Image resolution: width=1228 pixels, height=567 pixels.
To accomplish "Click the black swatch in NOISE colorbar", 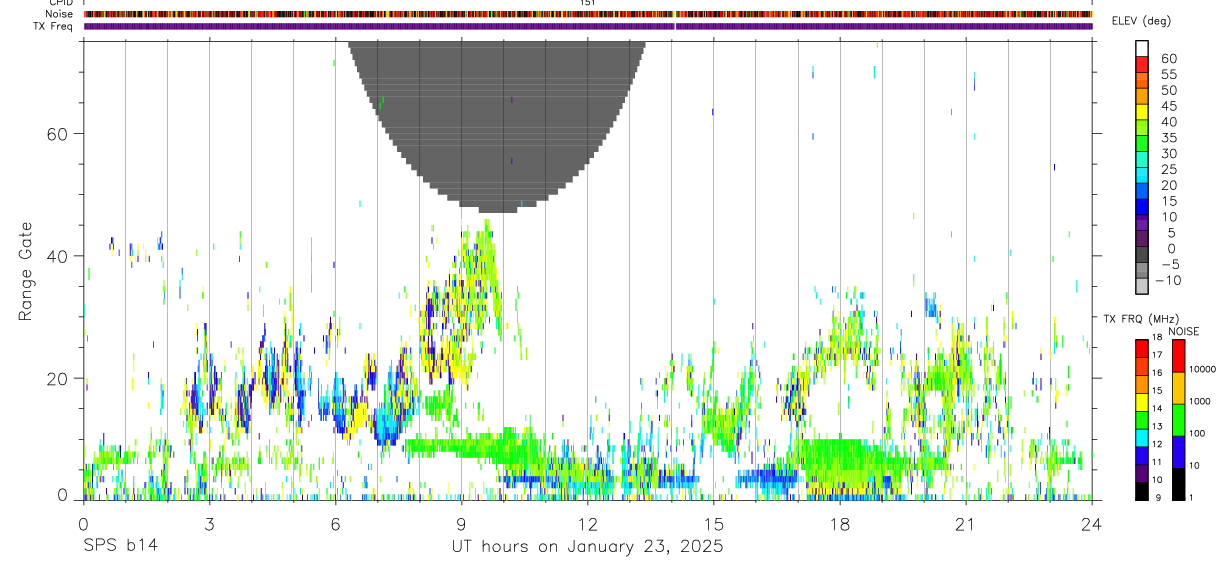I will [x=1178, y=484].
